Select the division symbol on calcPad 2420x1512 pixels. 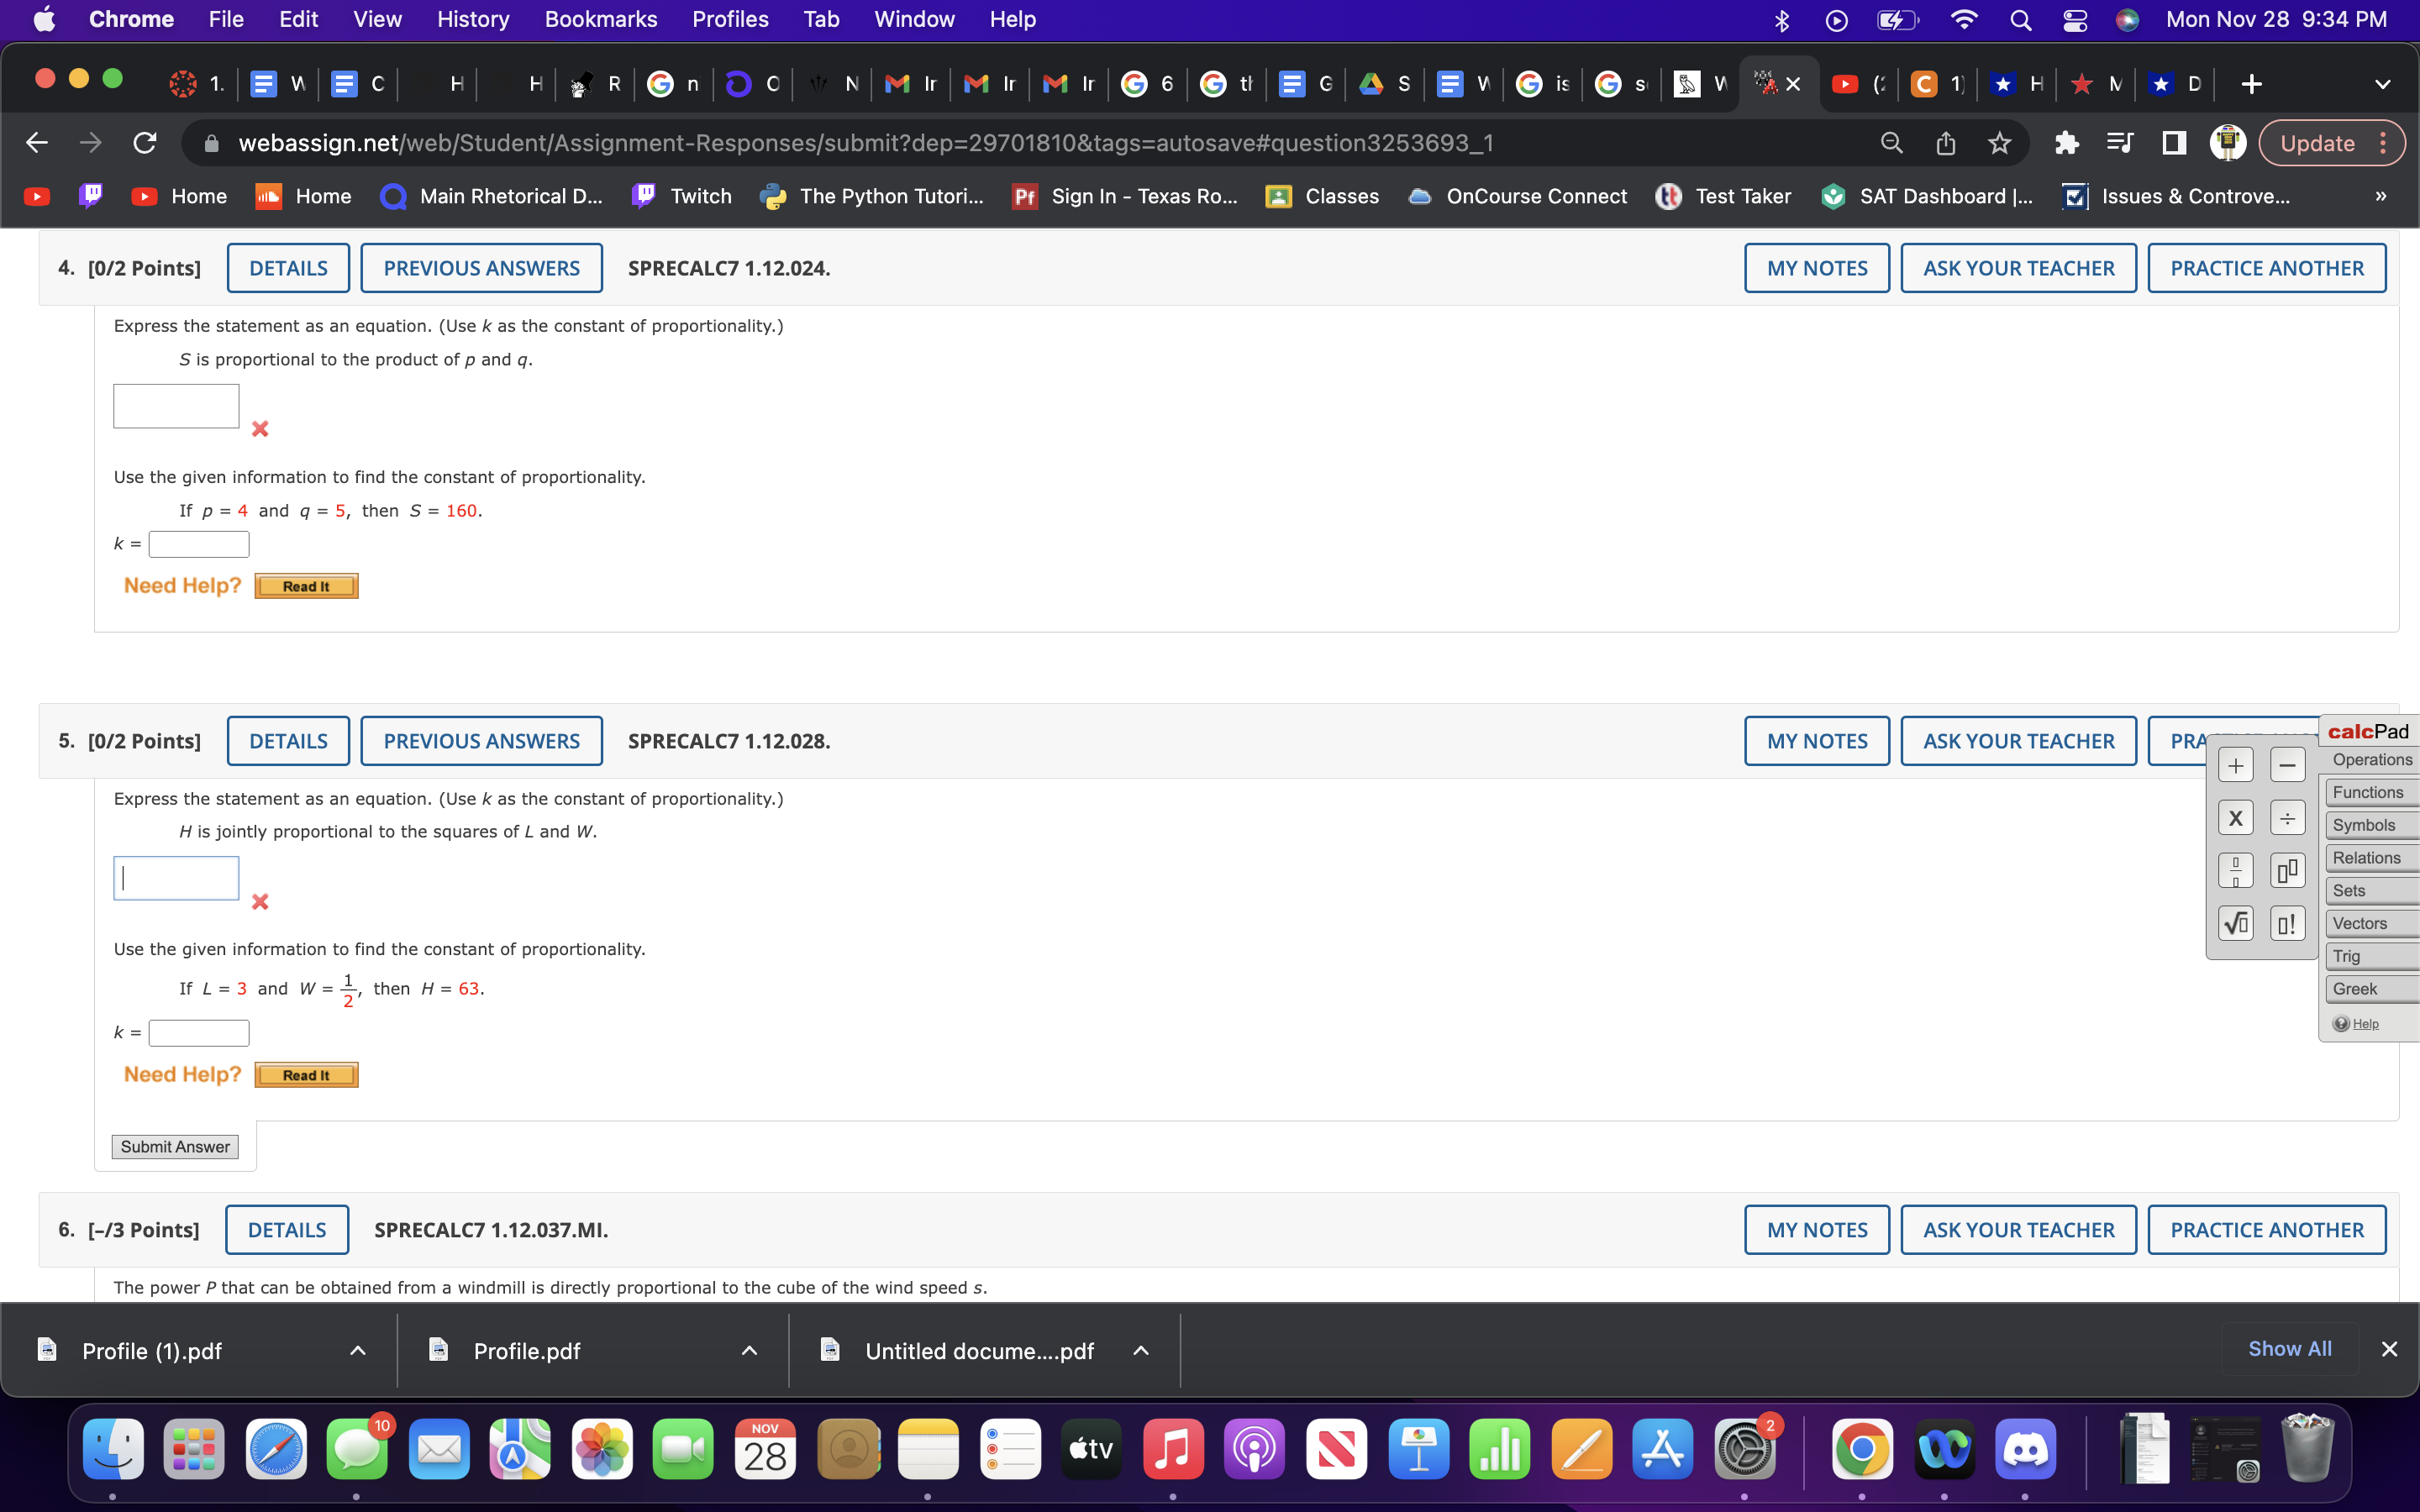click(x=2287, y=817)
